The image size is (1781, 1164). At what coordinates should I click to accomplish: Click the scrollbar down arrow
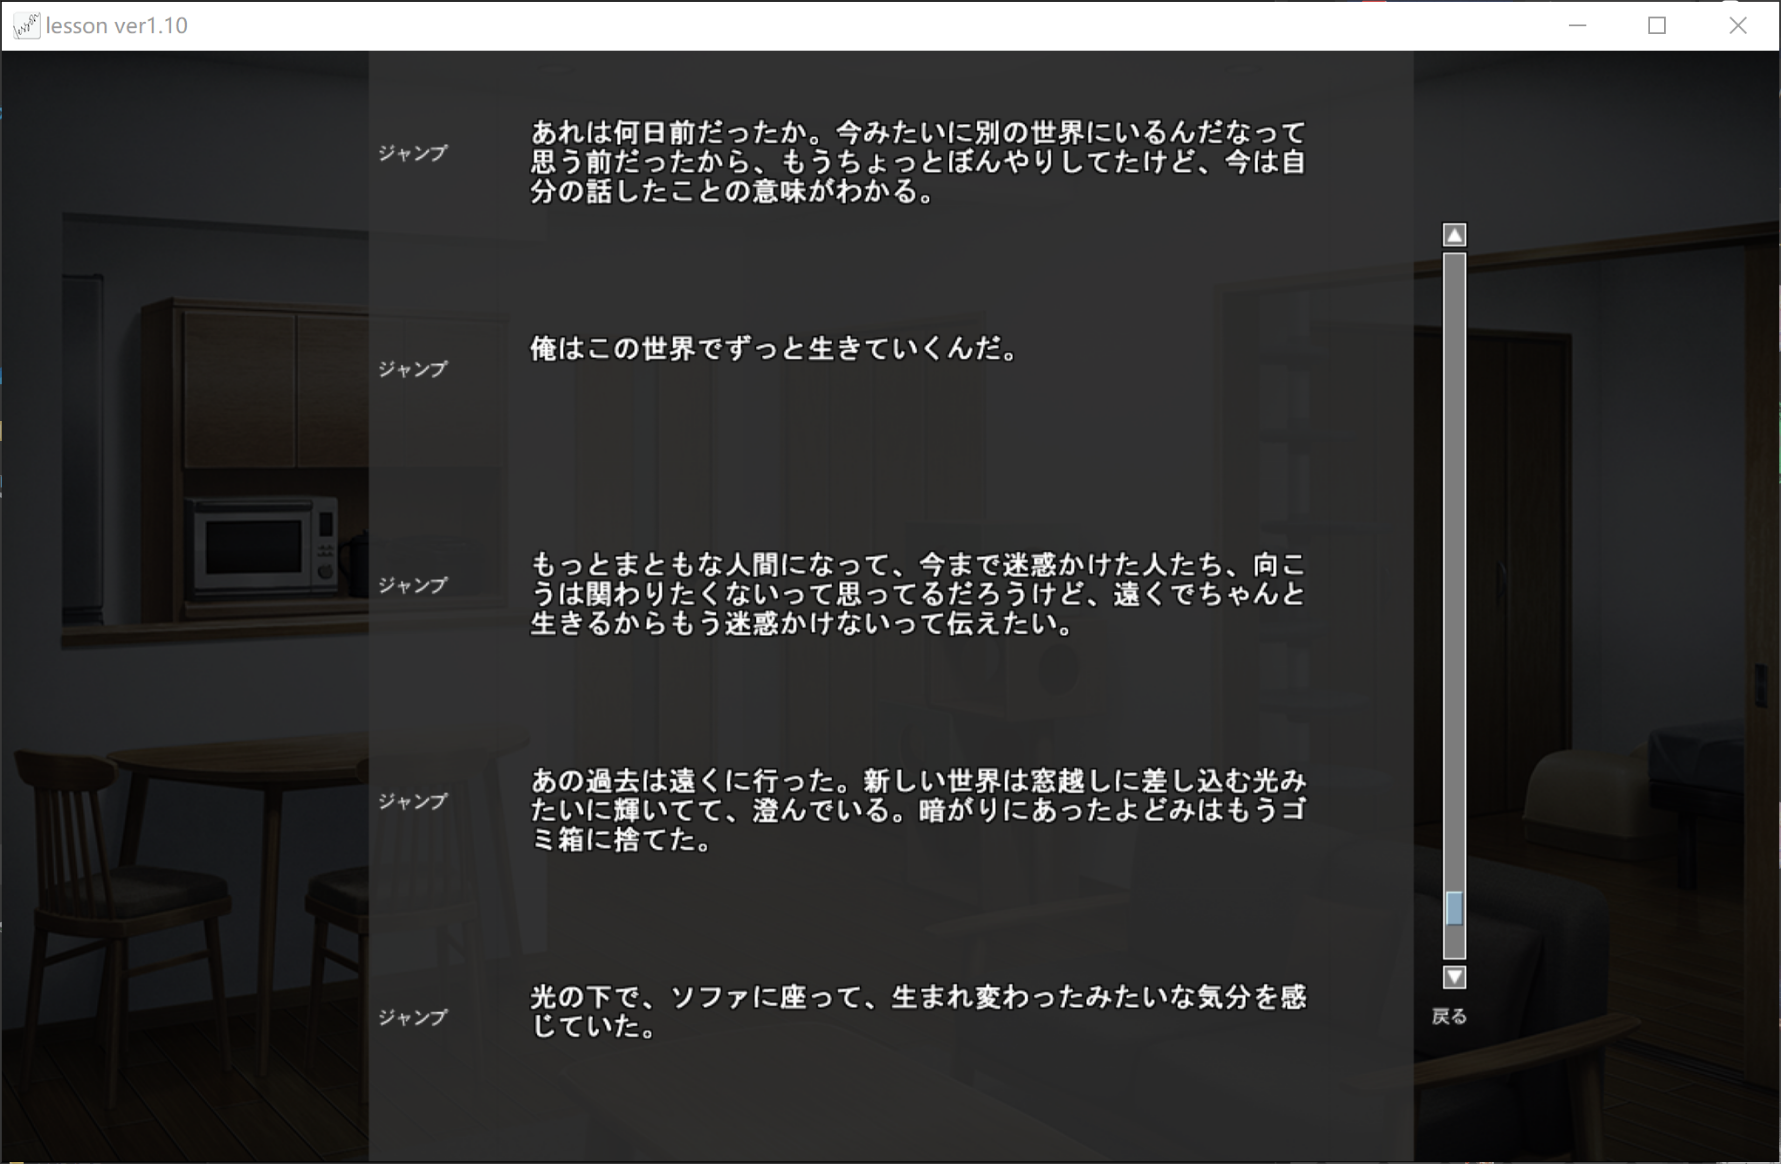pos(1454,977)
